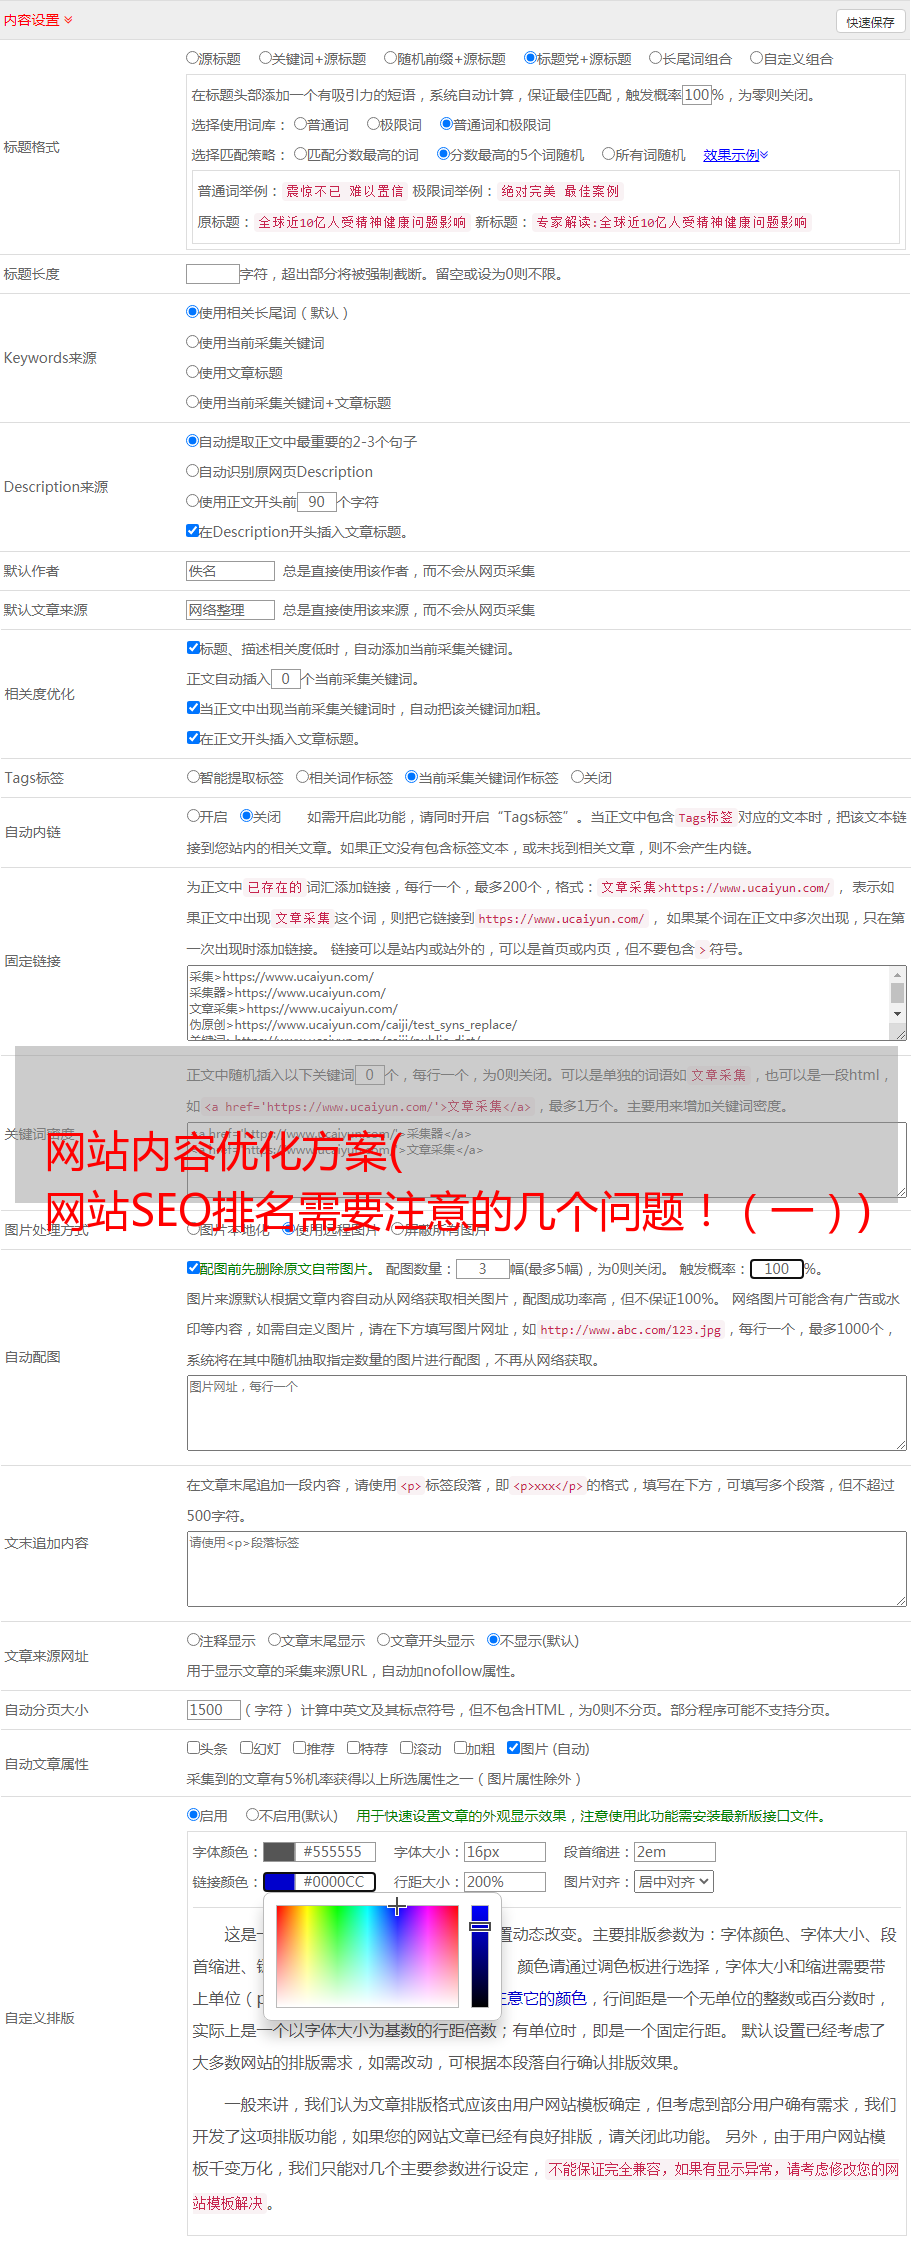Select 使用当前采集关键词 for Keywords
This screenshot has width=912, height=2249.
click(193, 342)
